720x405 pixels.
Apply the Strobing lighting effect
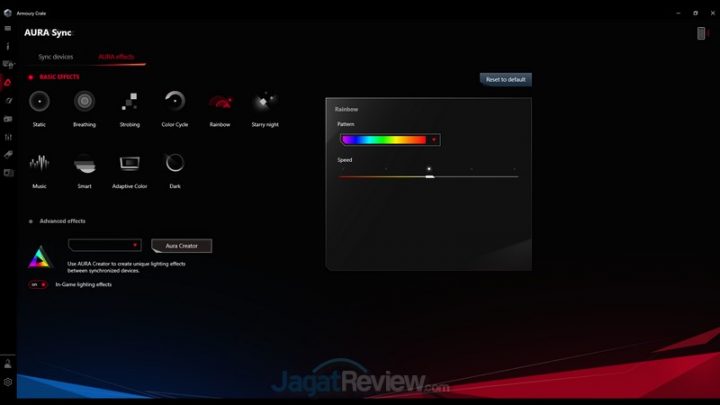[x=129, y=101]
